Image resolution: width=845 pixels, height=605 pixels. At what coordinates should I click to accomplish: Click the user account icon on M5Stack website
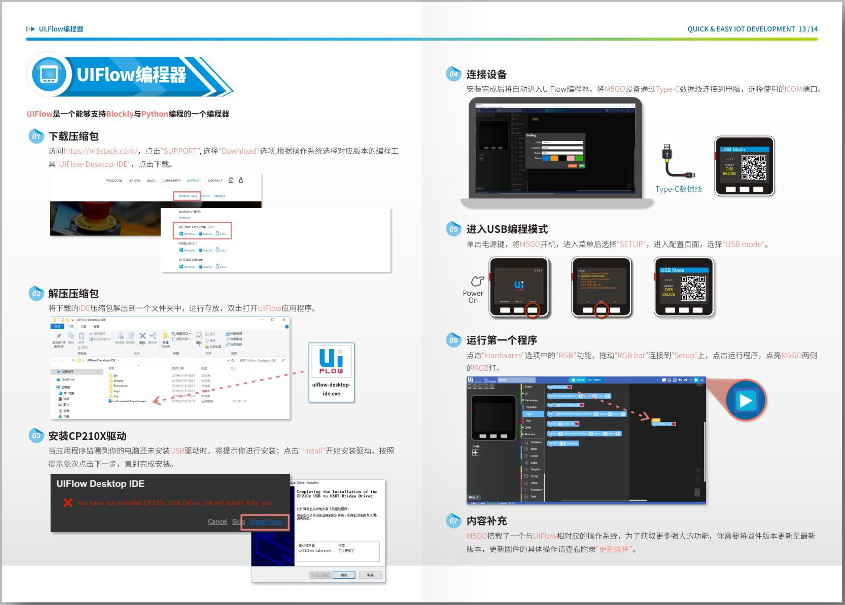tap(240, 180)
